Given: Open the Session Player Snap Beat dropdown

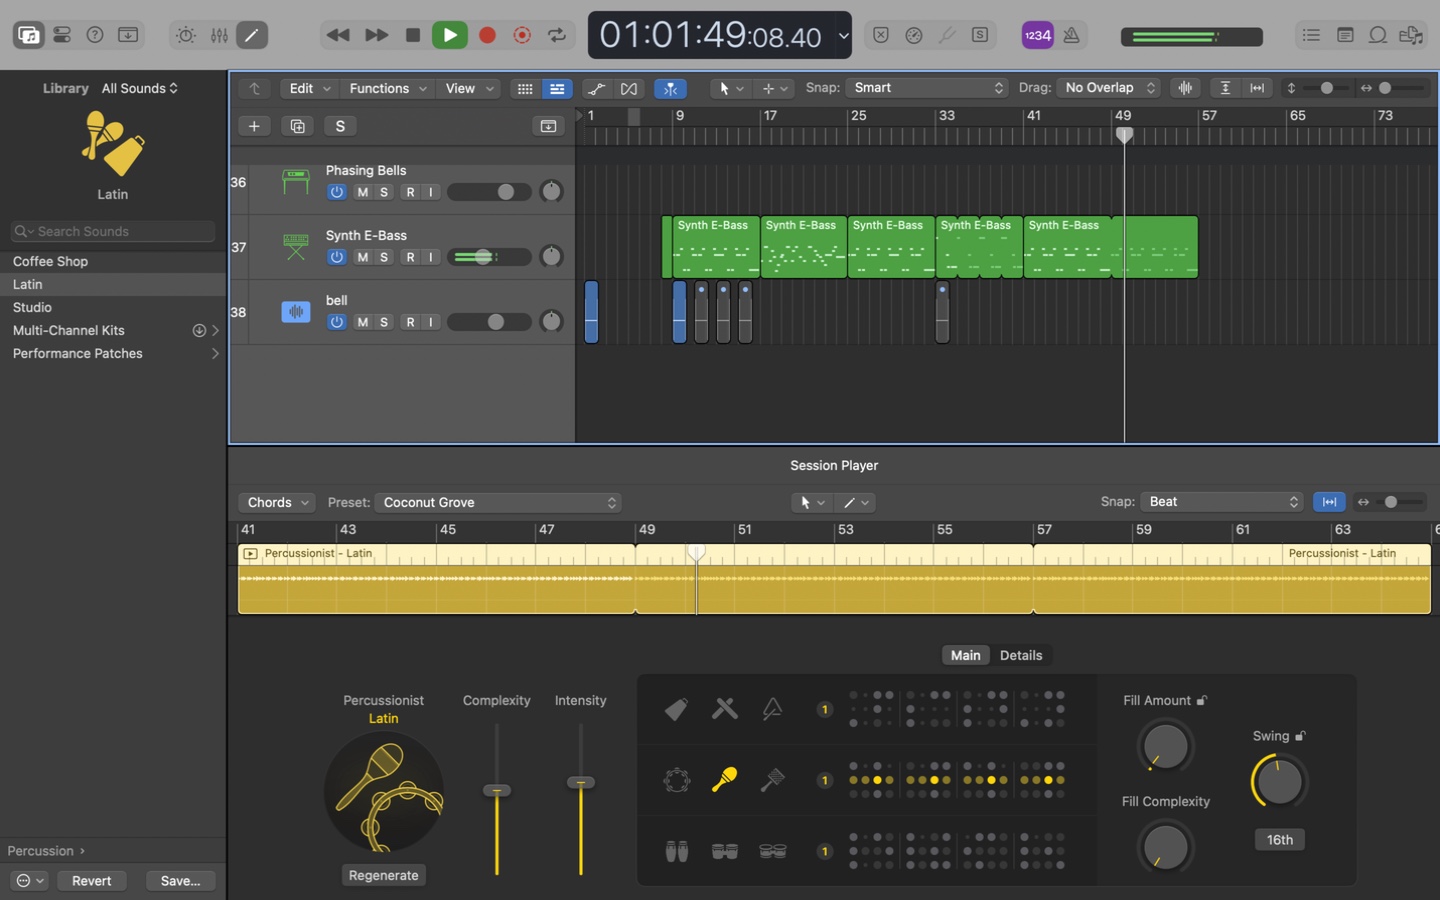Looking at the screenshot, I should tap(1222, 502).
